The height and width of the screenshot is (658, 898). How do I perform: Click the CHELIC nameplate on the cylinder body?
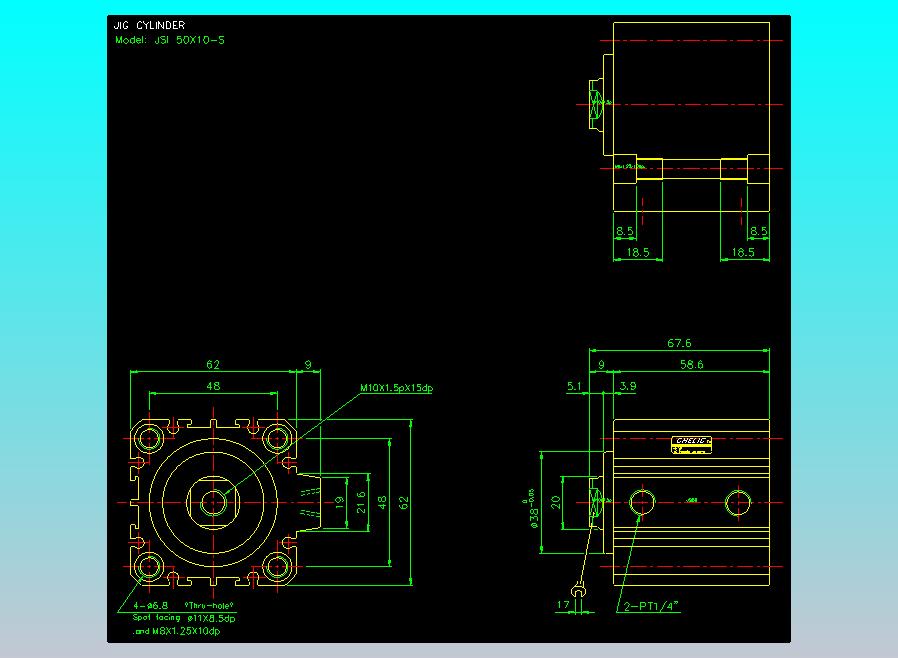click(x=692, y=440)
